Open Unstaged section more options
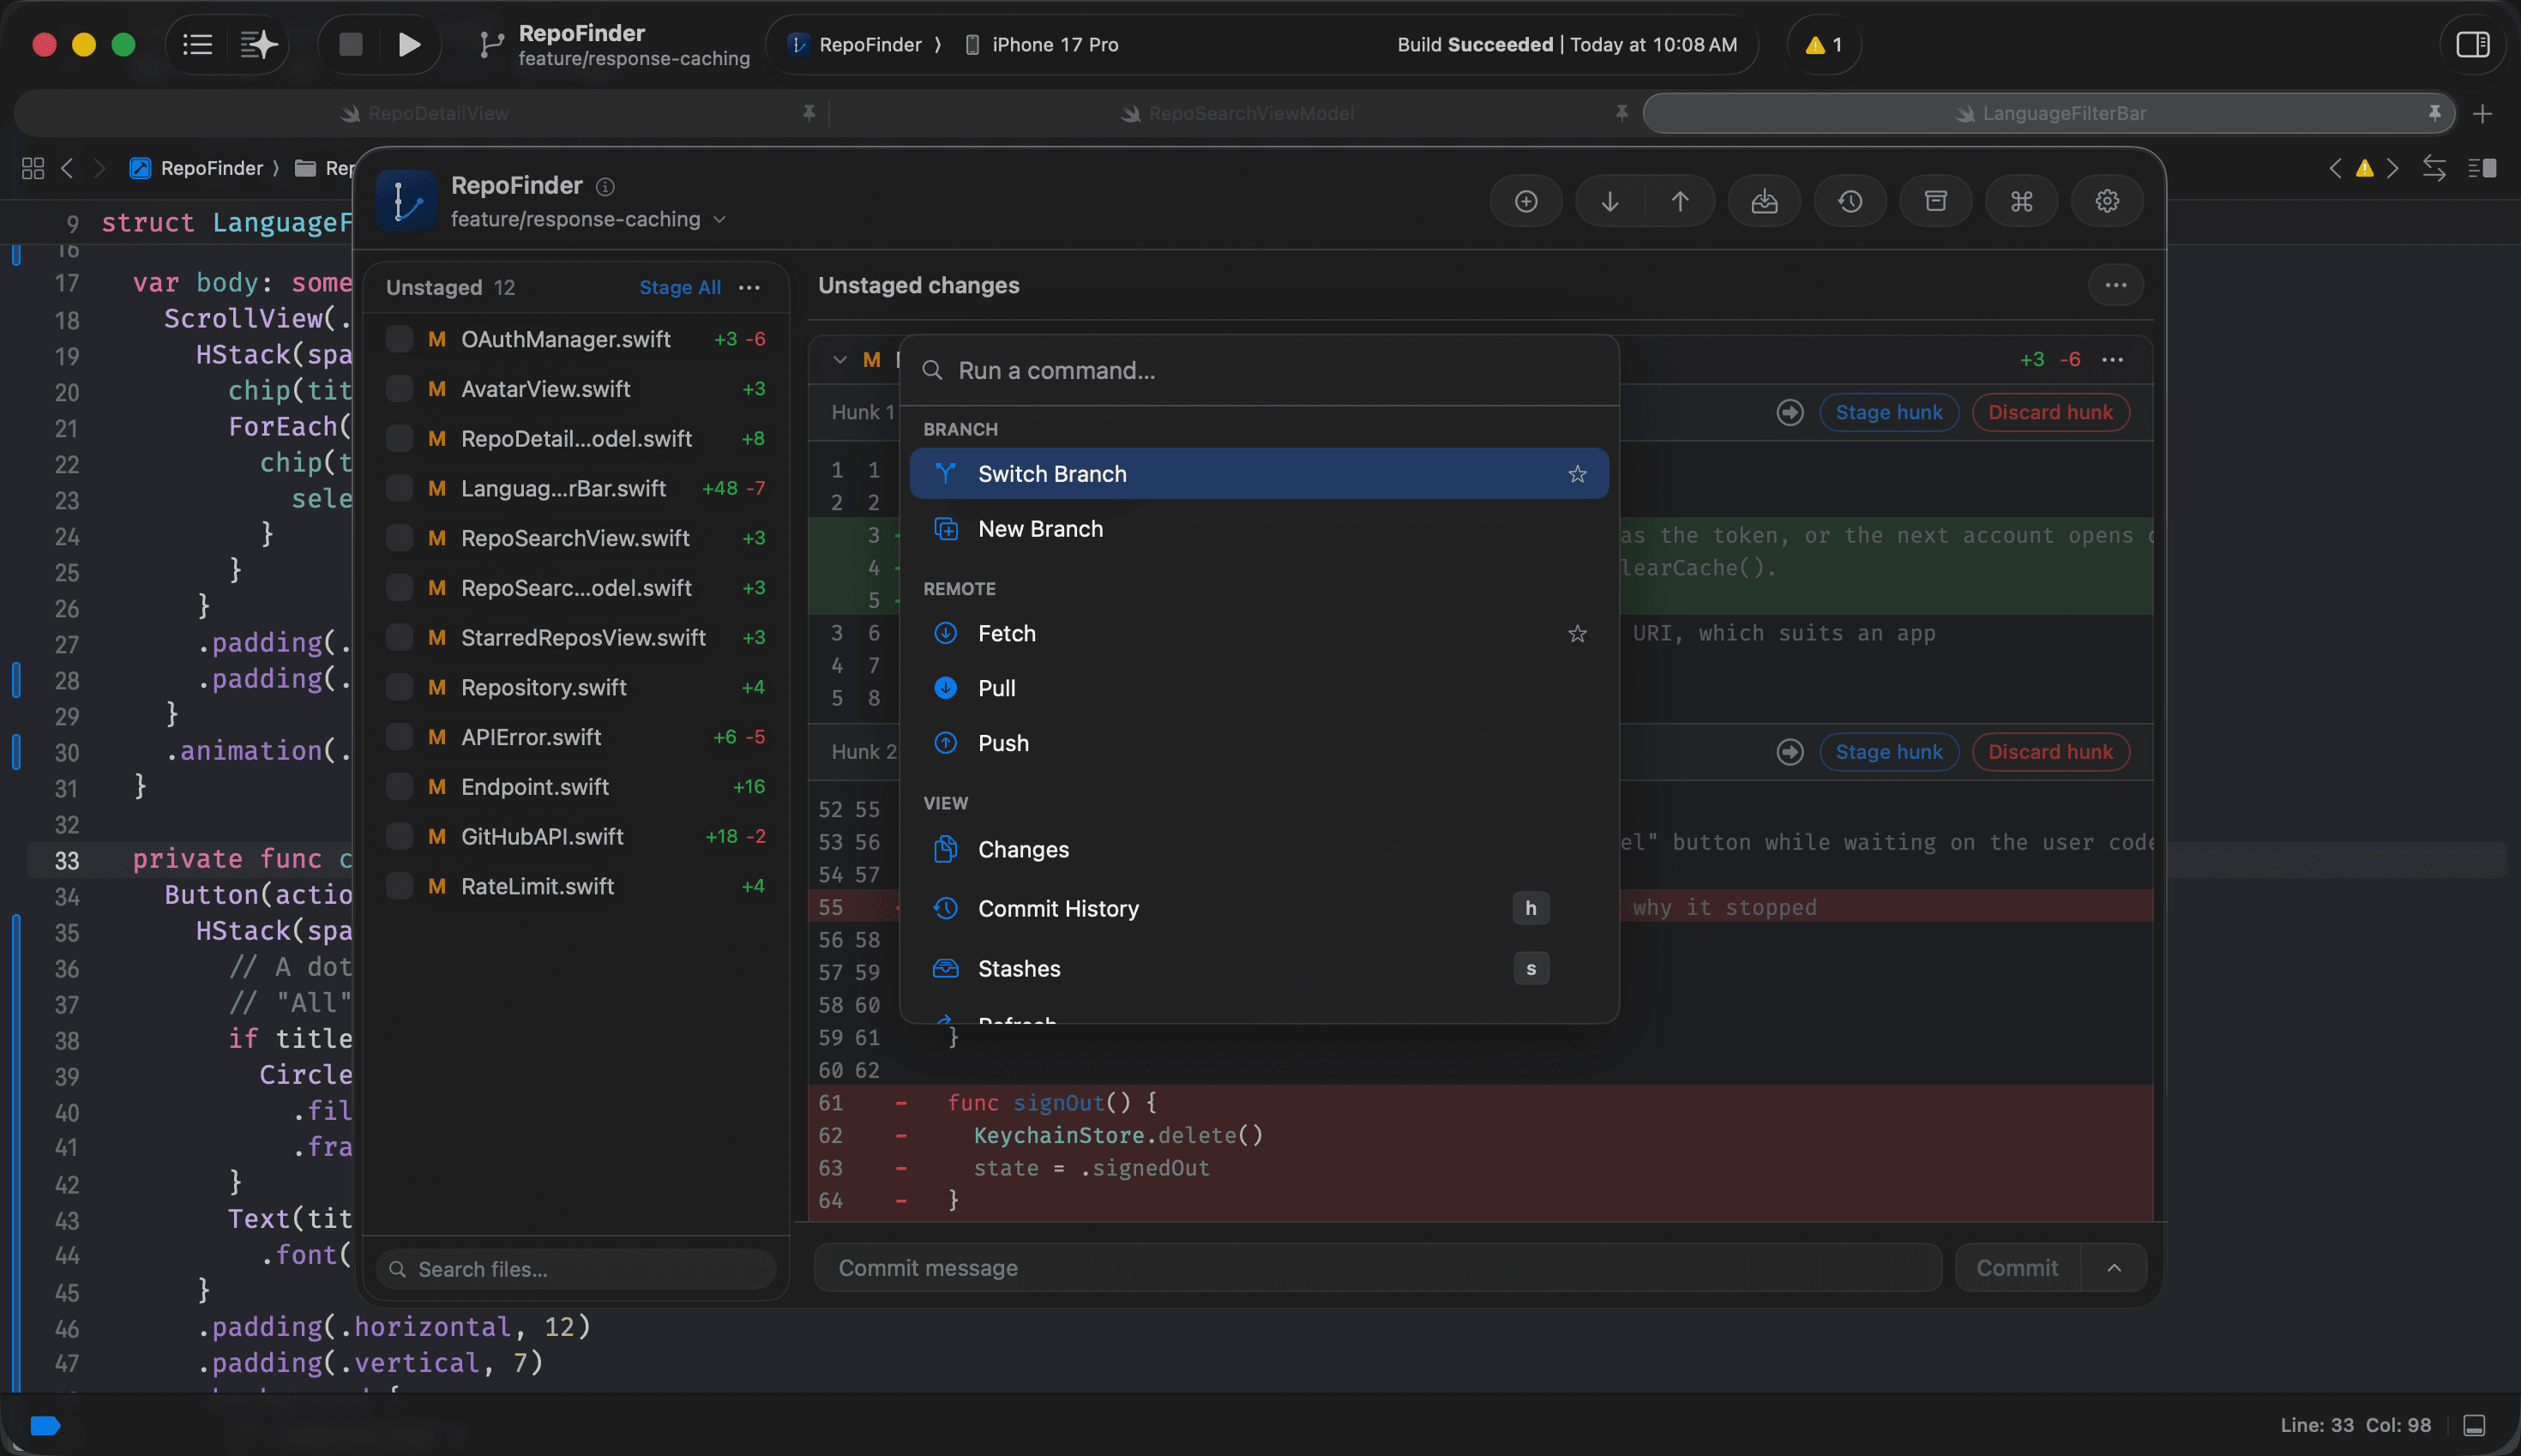This screenshot has width=2521, height=1456. pos(749,287)
